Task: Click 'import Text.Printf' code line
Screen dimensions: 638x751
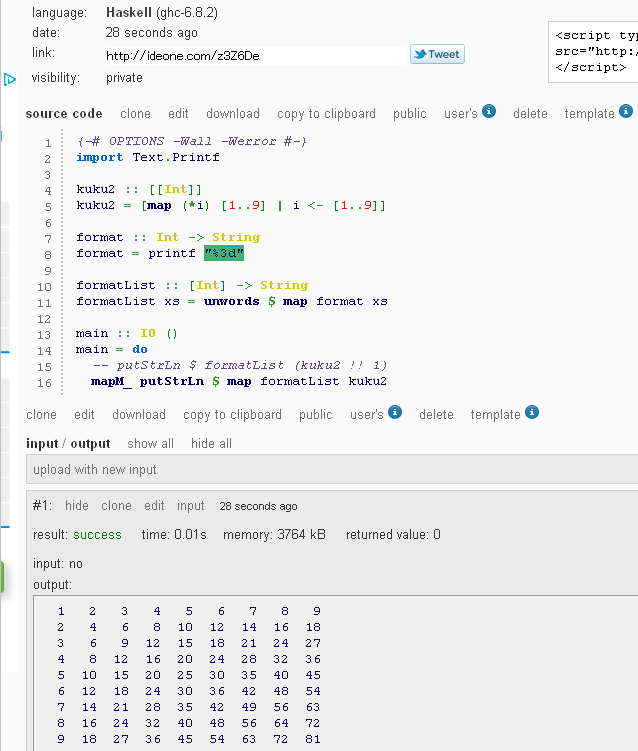Action: (x=148, y=157)
